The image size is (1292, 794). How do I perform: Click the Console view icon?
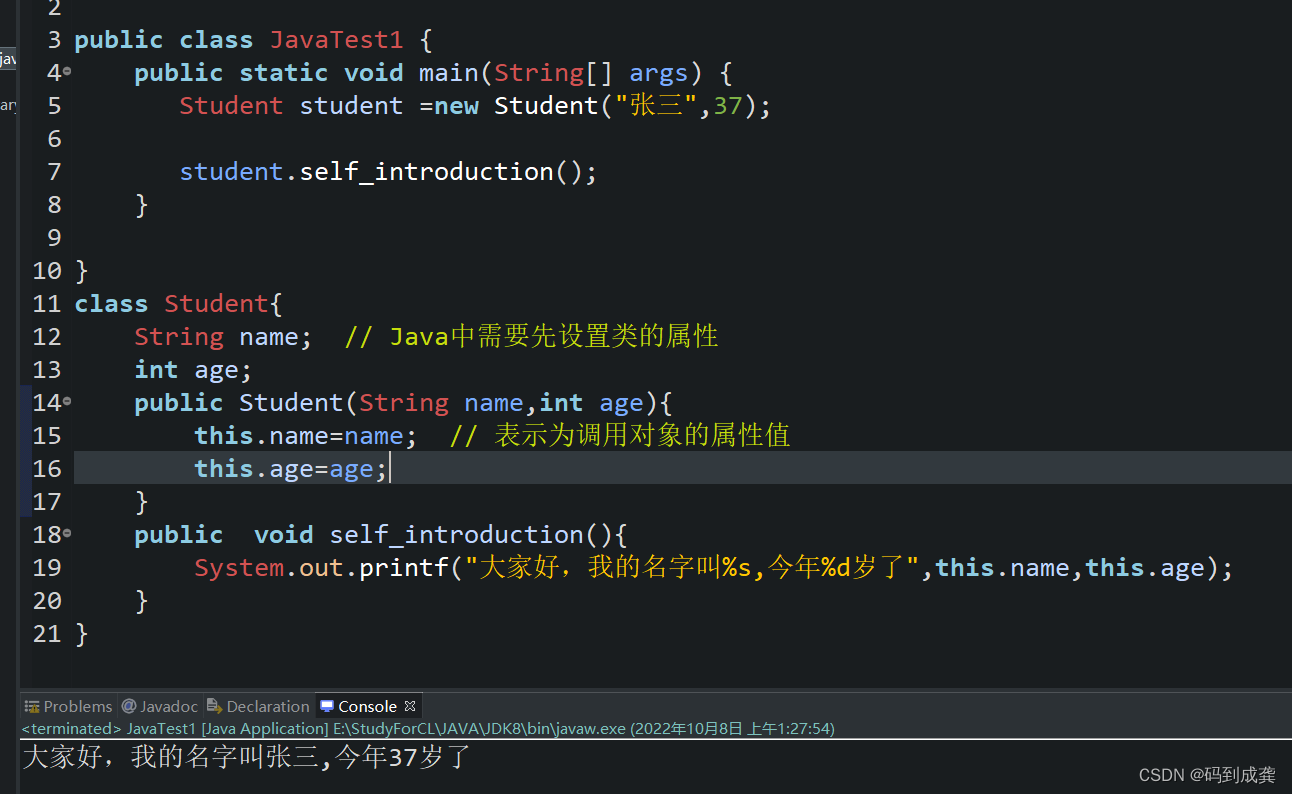pyautogui.click(x=327, y=706)
